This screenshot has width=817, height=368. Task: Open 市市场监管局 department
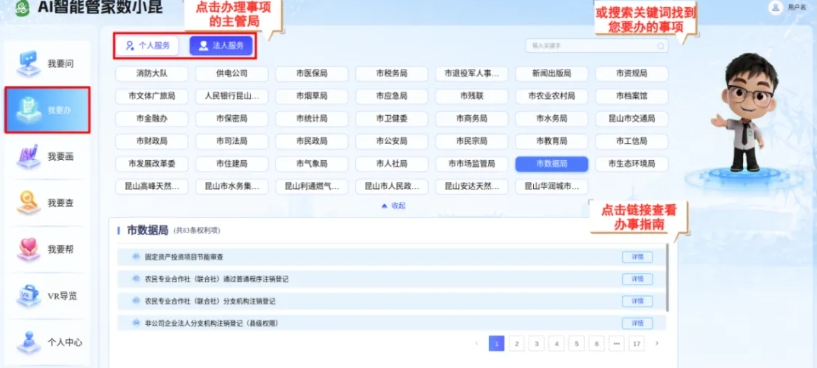pyautogui.click(x=472, y=164)
